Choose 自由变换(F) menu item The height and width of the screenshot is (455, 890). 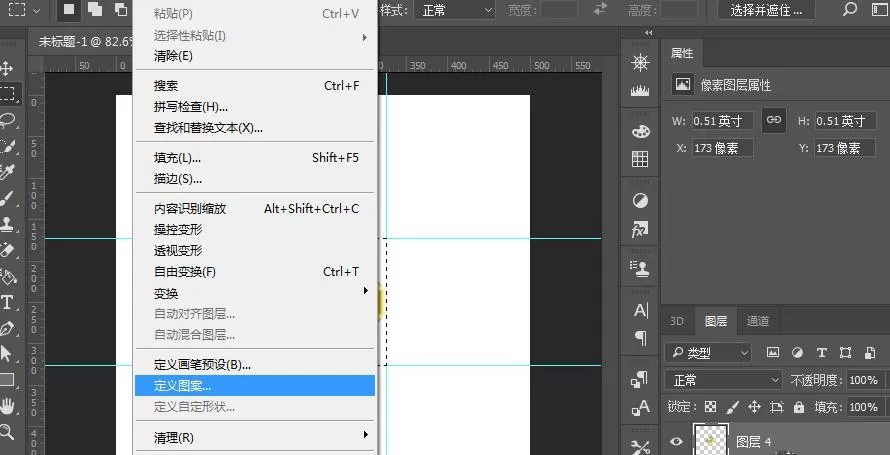click(254, 272)
